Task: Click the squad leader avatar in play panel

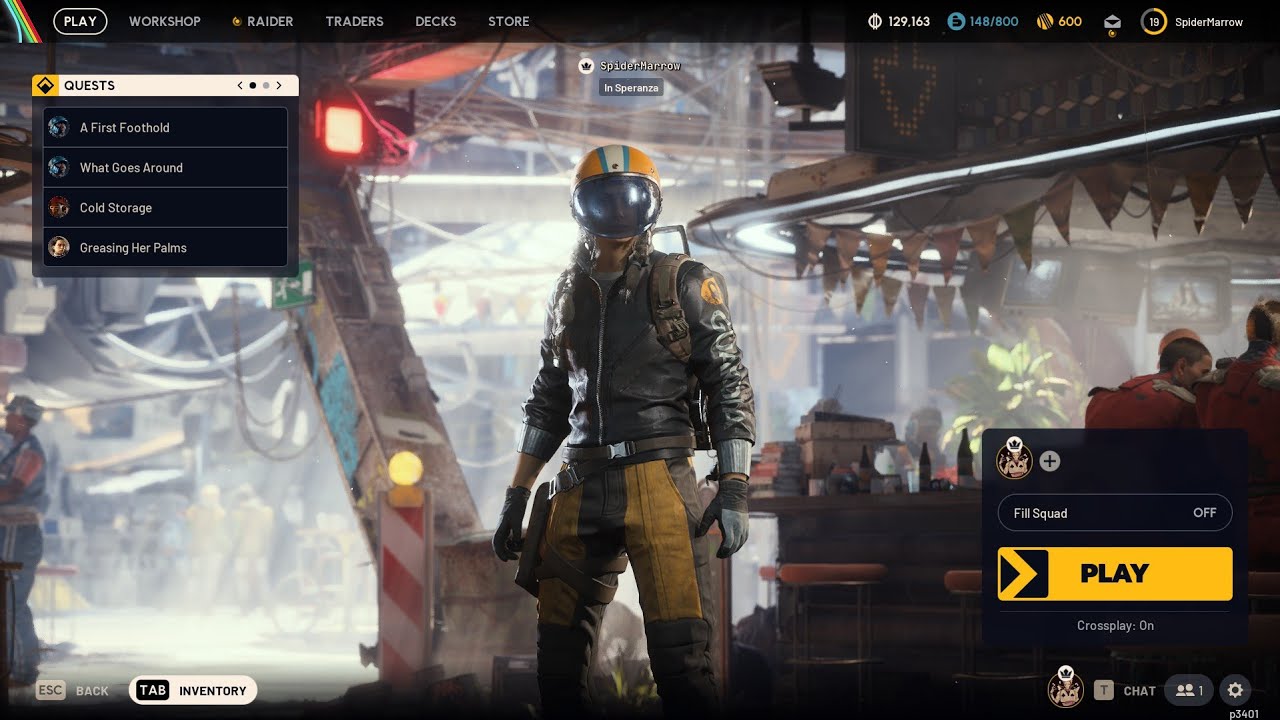Action: tap(1014, 459)
